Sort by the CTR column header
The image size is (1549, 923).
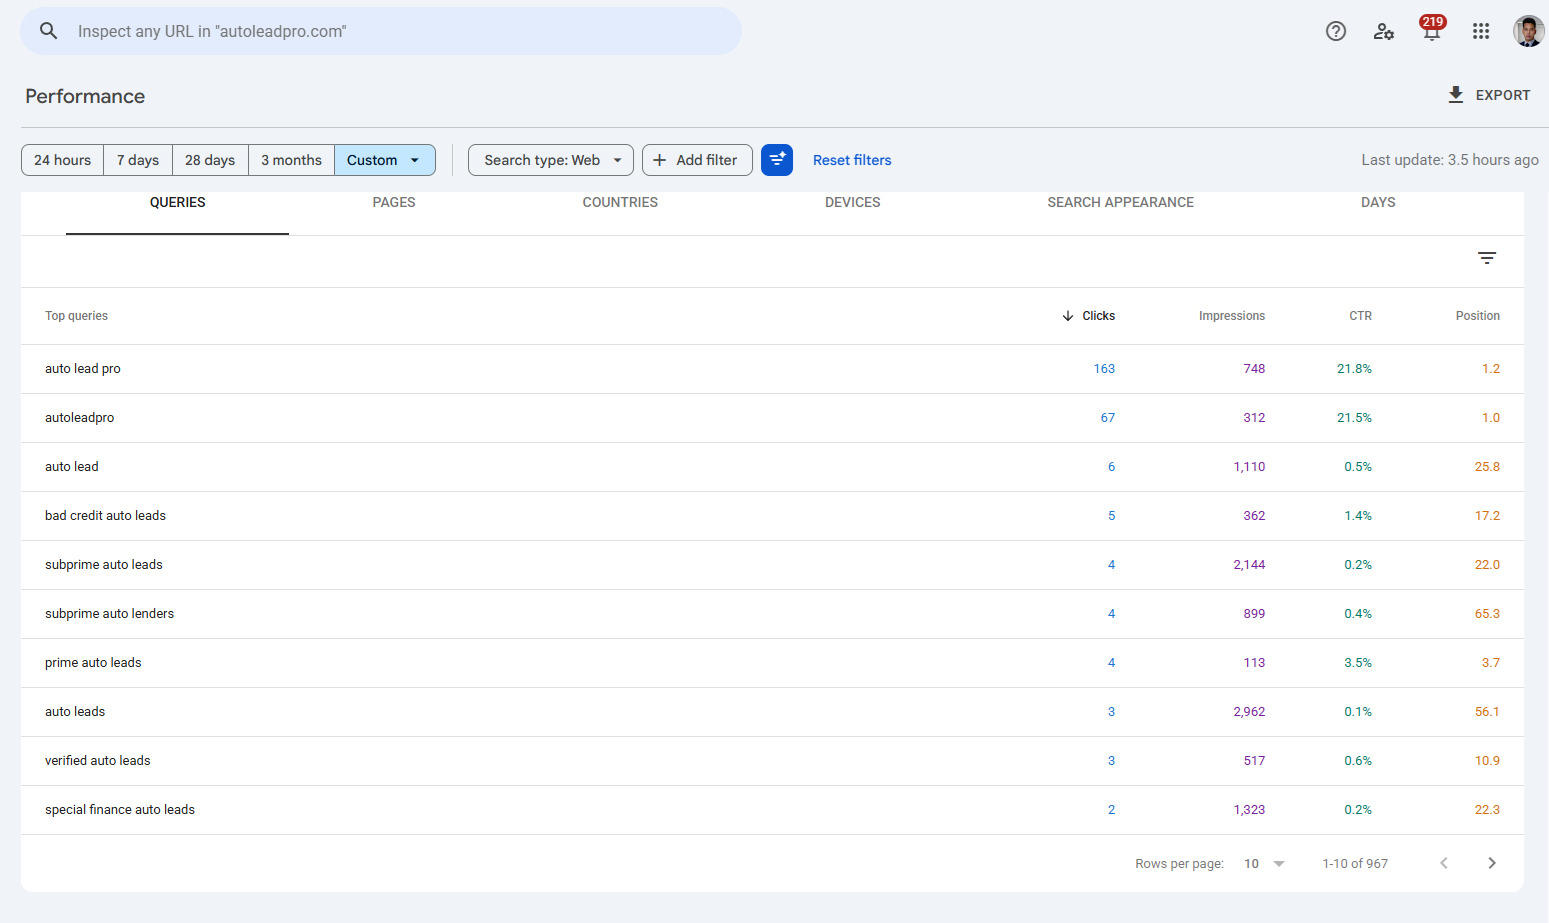(x=1360, y=316)
